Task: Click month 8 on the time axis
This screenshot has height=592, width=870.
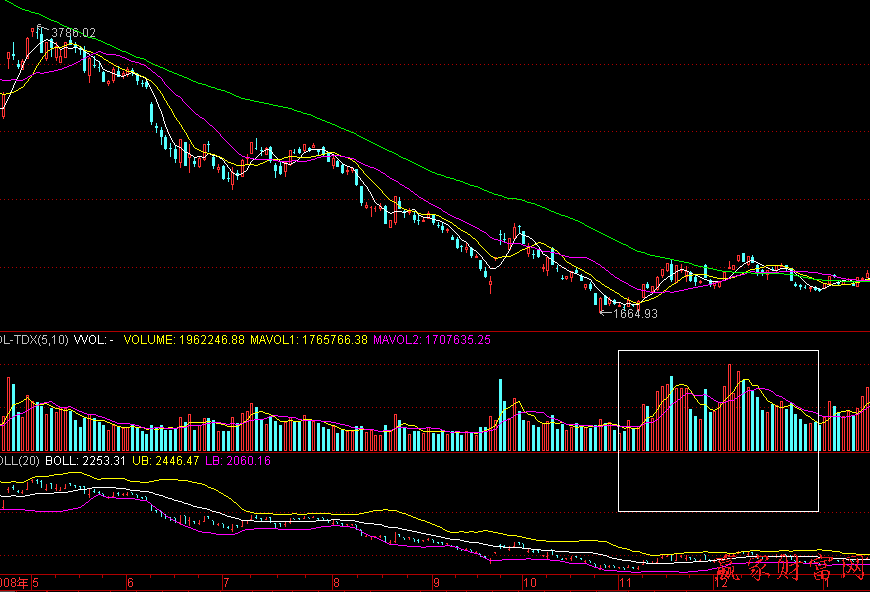Action: click(x=336, y=582)
